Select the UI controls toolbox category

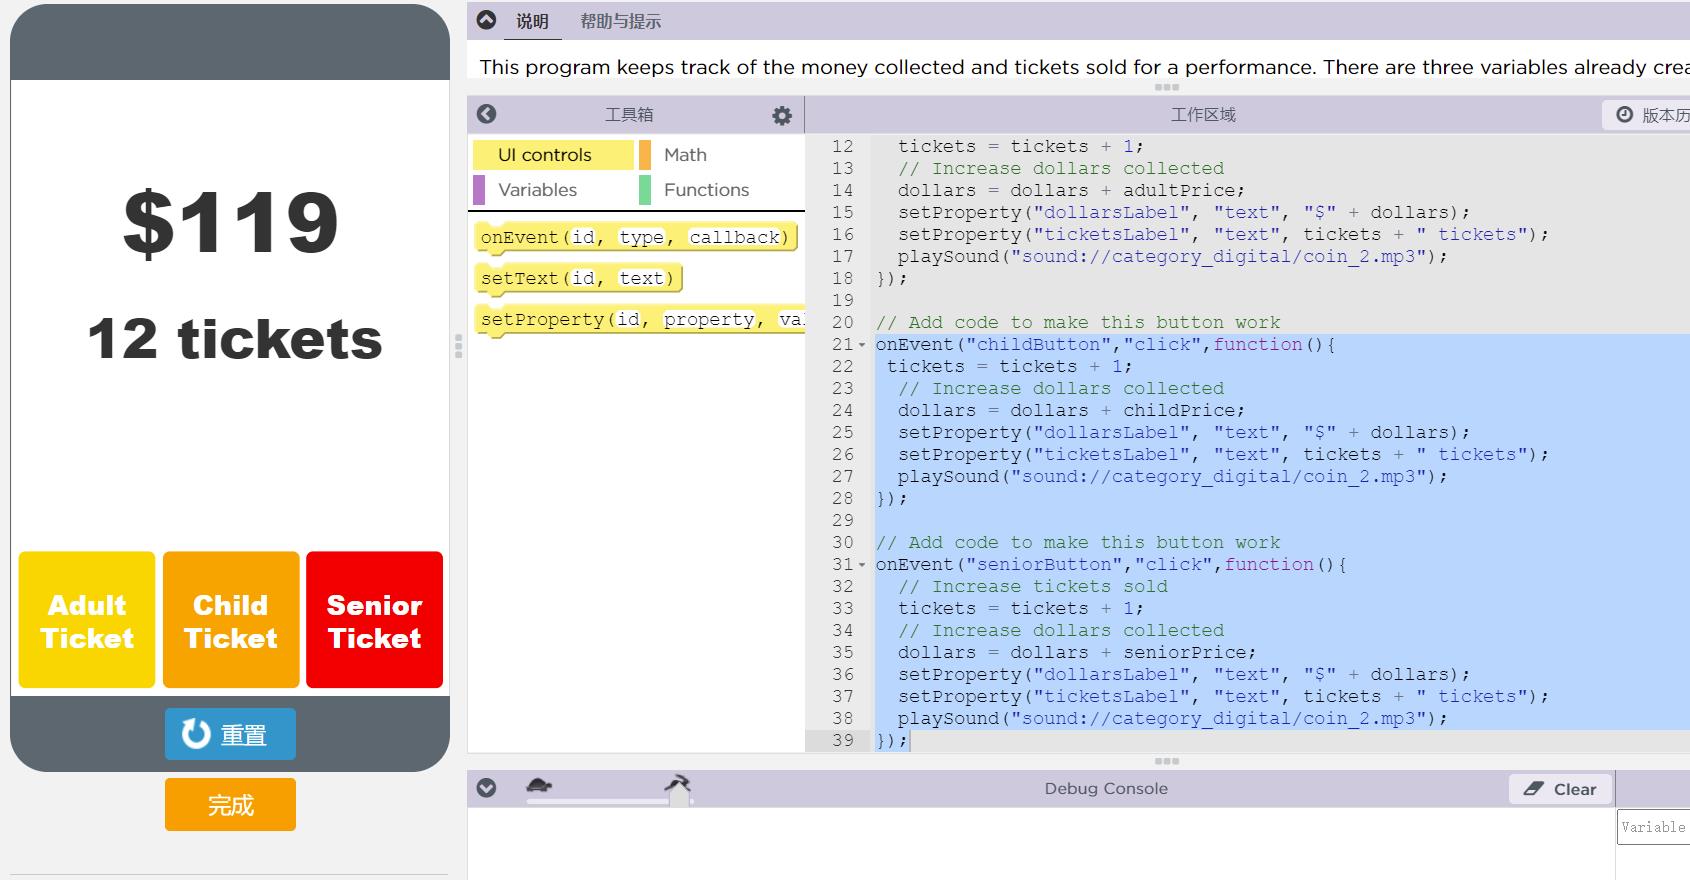[553, 155]
